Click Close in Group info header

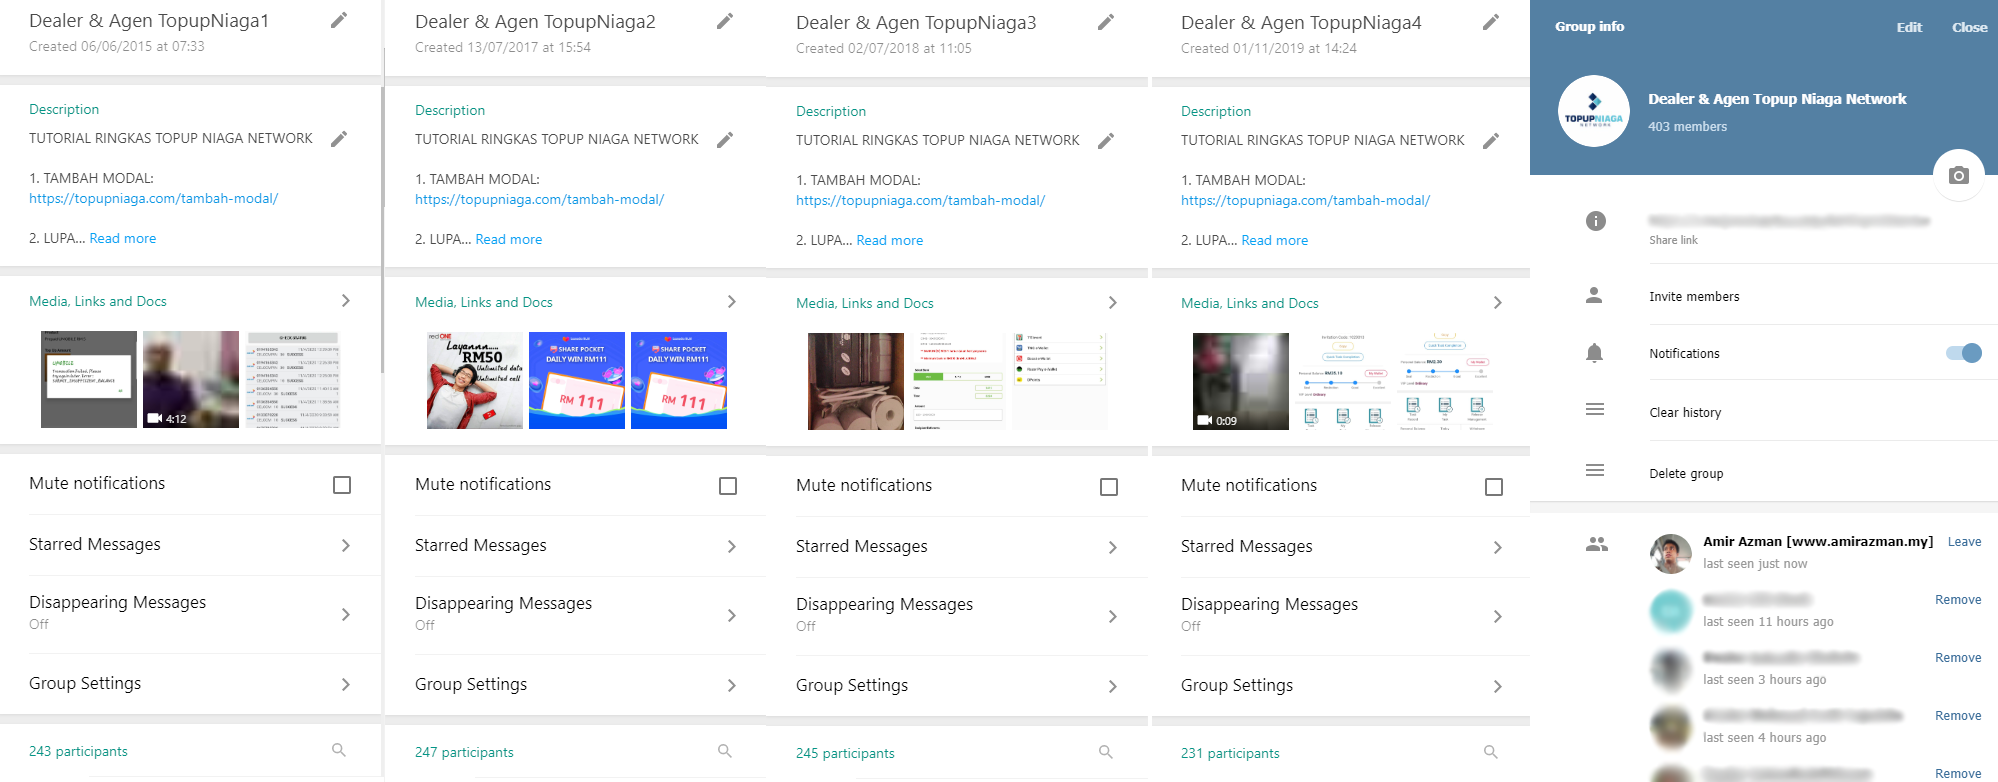point(1969,27)
